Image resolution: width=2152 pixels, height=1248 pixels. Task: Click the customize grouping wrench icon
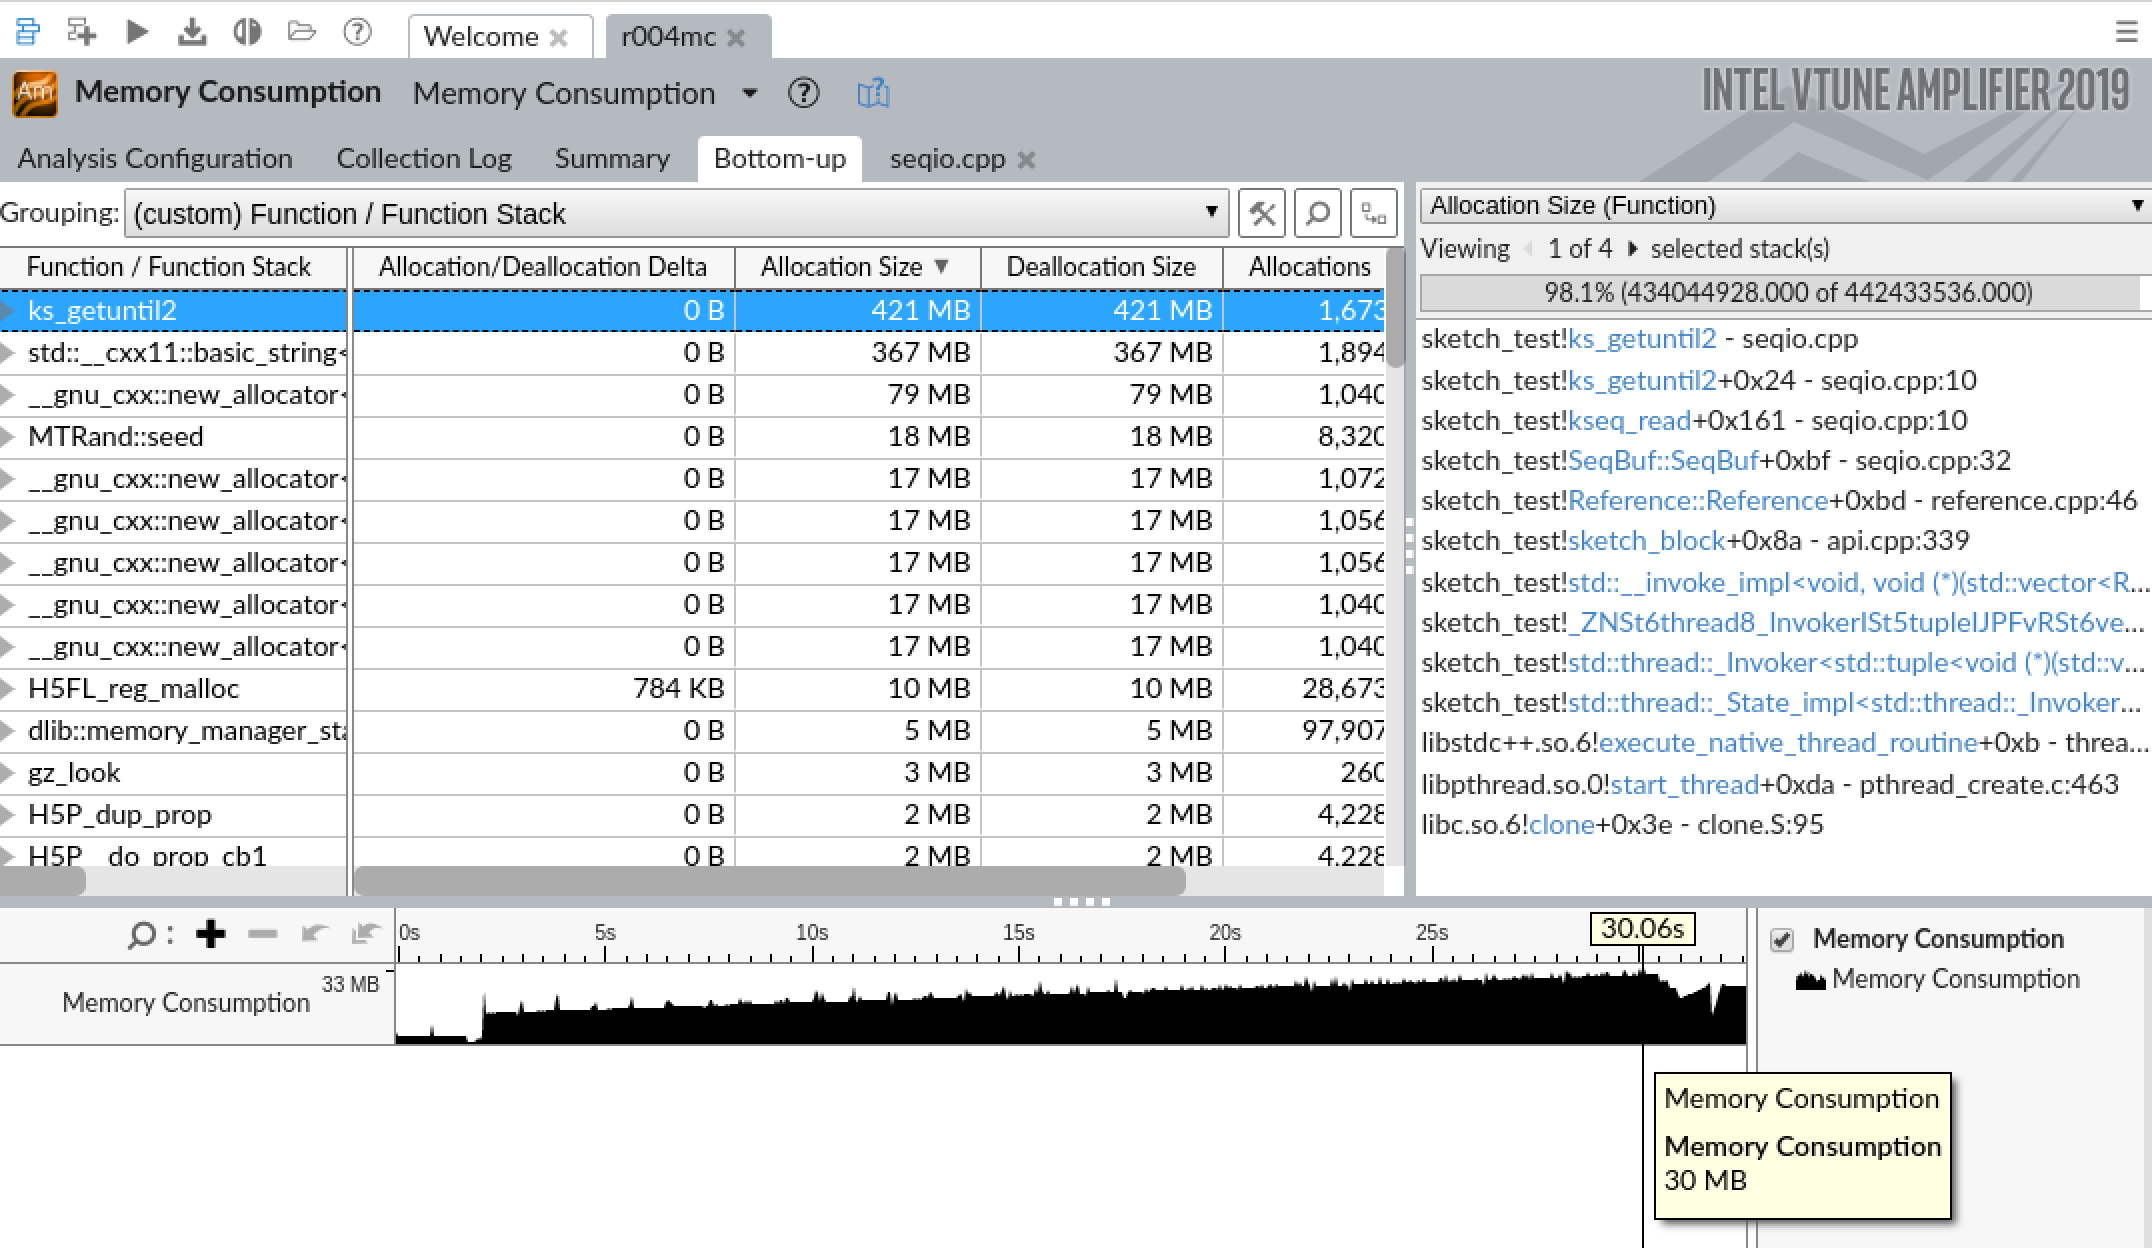[x=1262, y=213]
